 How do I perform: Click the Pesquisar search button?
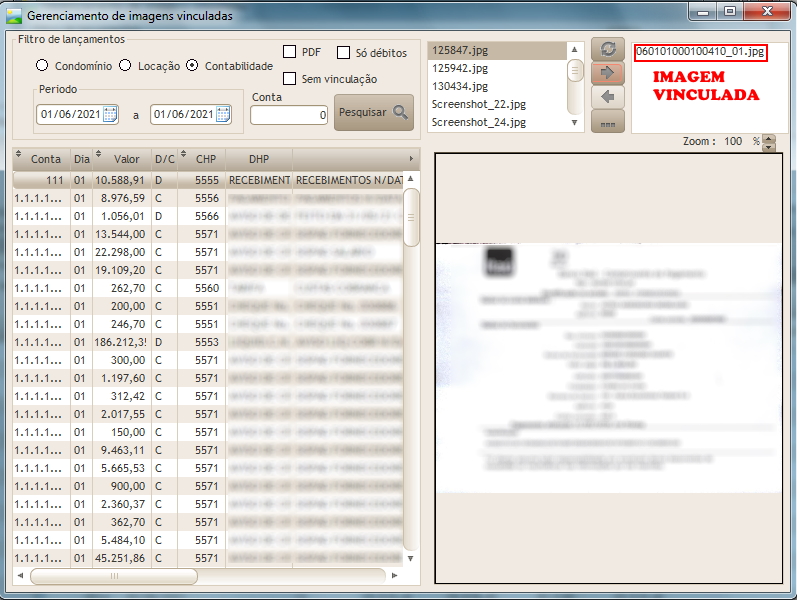pos(374,112)
